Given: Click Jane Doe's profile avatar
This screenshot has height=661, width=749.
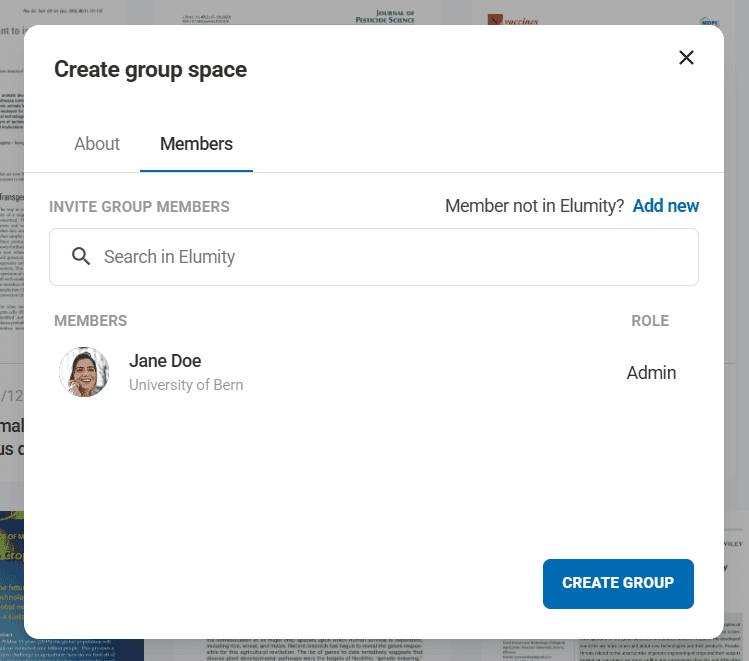Looking at the screenshot, I should (x=84, y=373).
